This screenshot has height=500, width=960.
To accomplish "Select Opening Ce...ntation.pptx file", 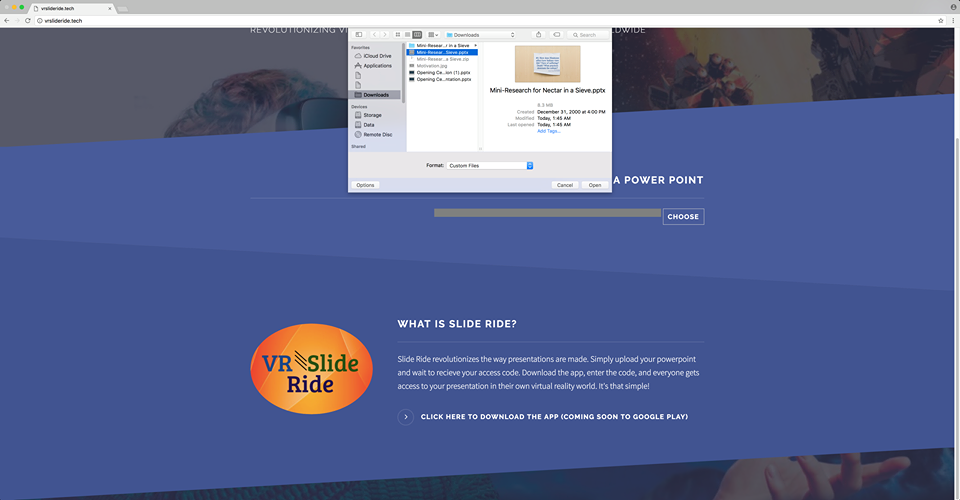I will point(443,80).
